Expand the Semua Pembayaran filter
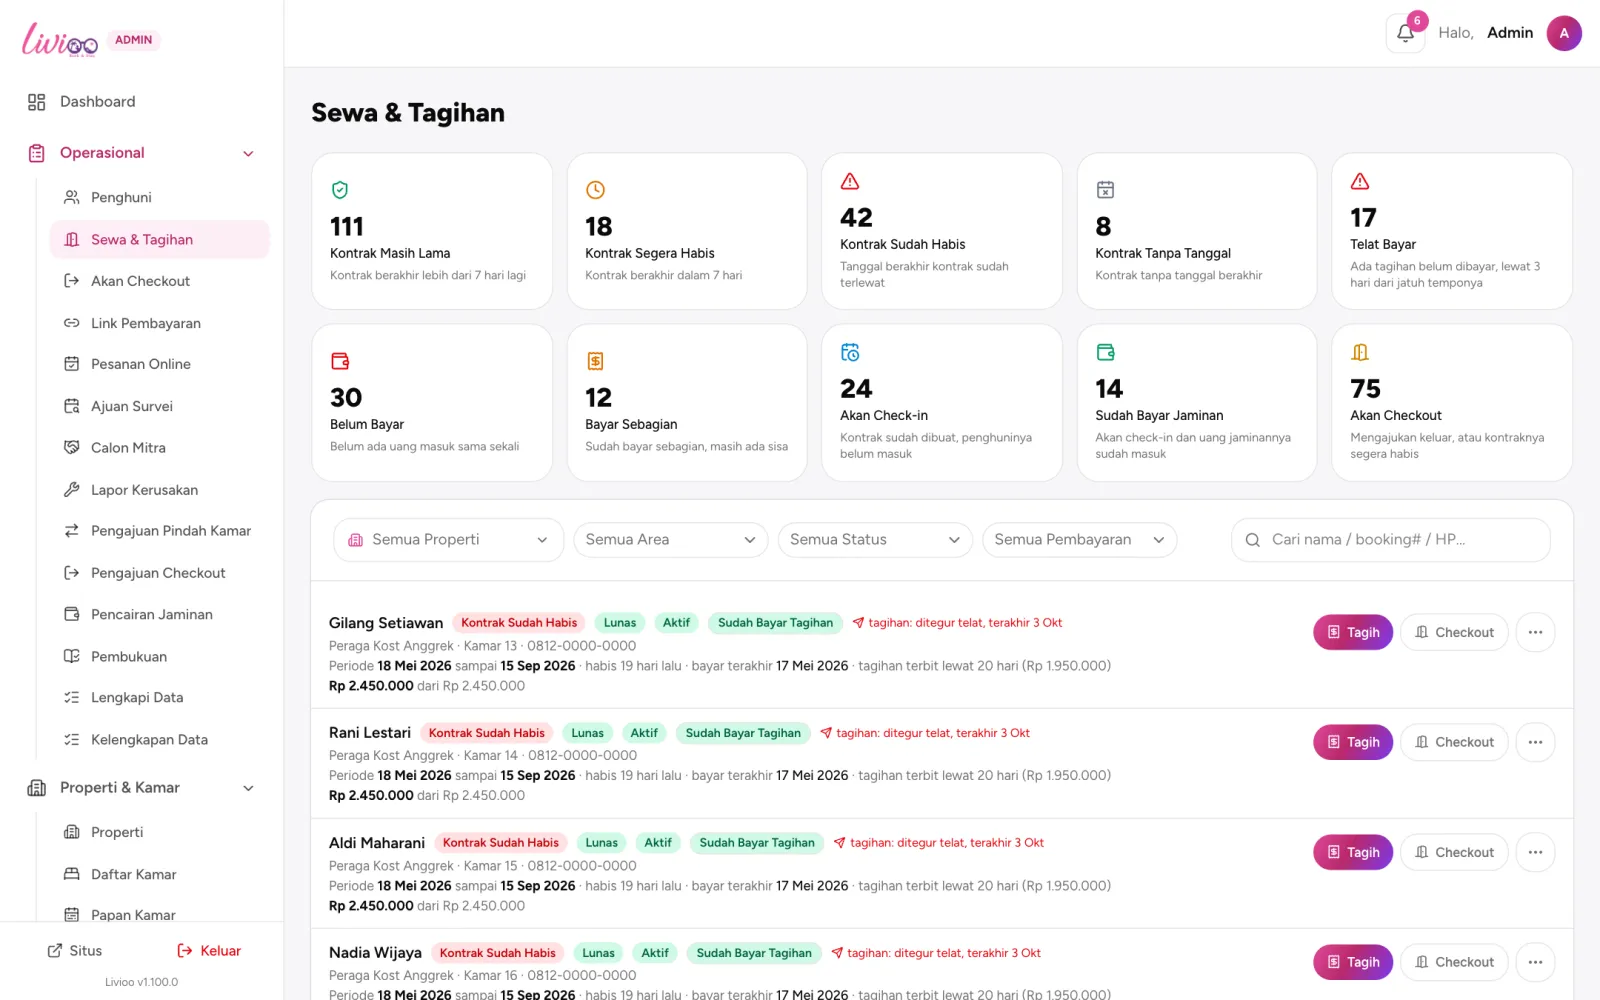1600x1000 pixels. (1079, 540)
